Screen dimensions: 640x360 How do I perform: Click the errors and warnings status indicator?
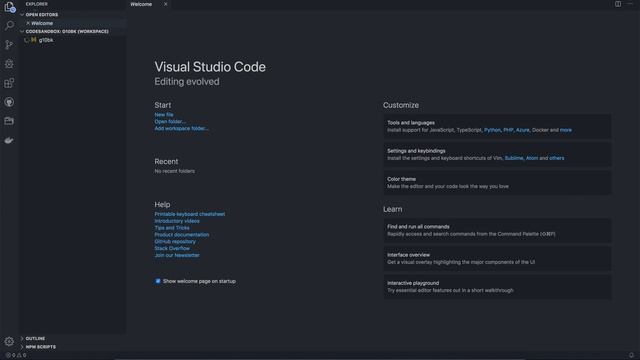pos(16,355)
